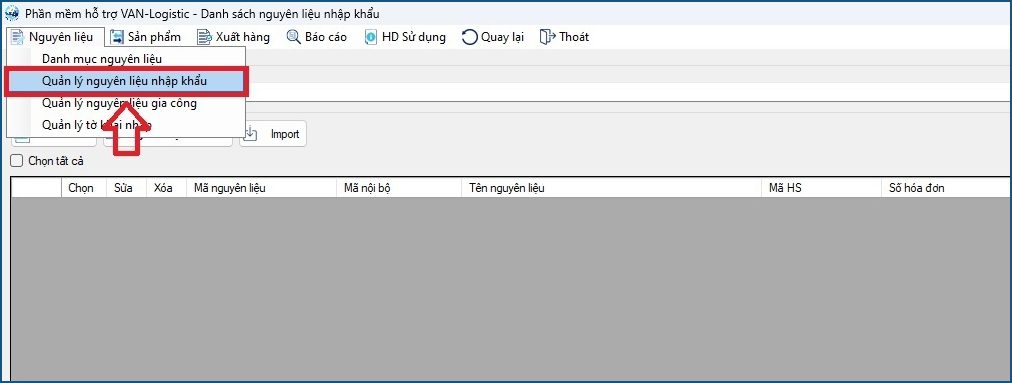
Task: Click the Chọn column header
Action: coord(84,188)
